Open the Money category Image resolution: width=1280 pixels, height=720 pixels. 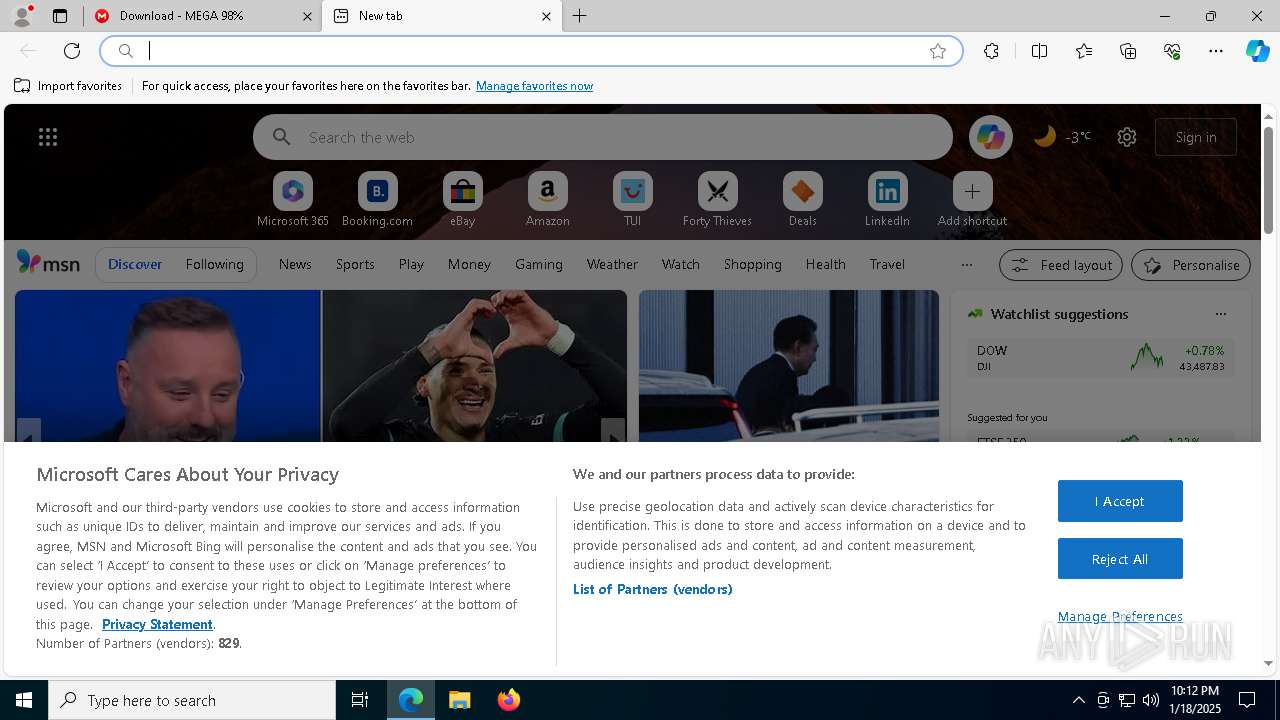pyautogui.click(x=469, y=264)
